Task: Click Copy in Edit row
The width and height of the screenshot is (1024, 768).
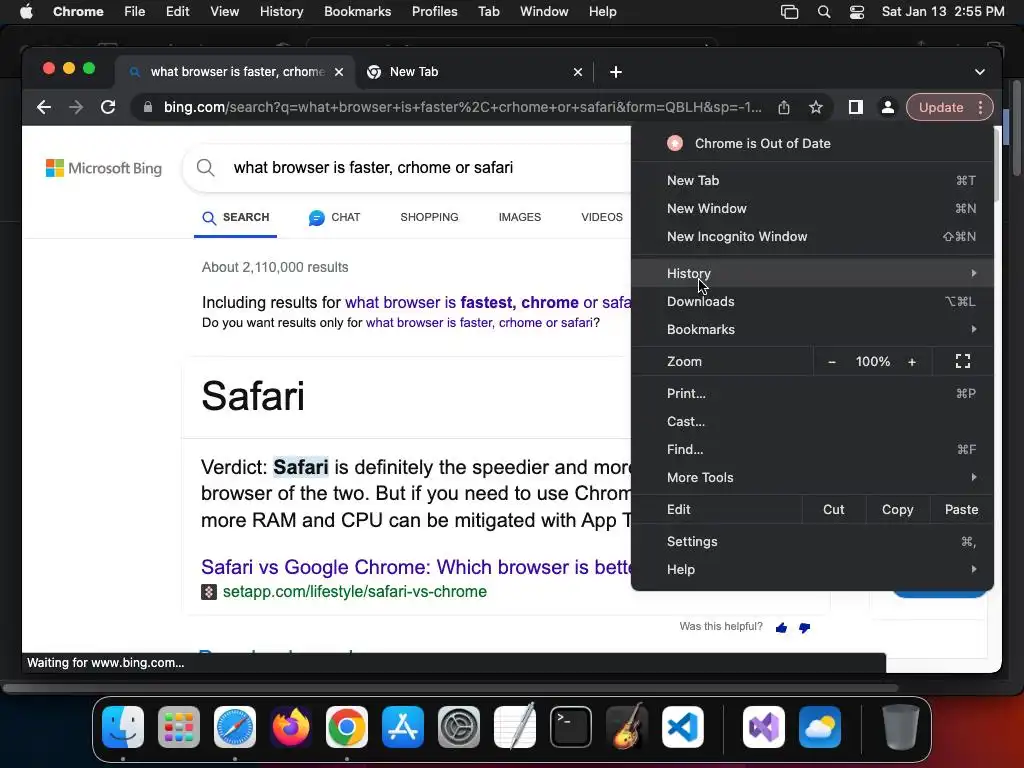Action: (x=897, y=509)
